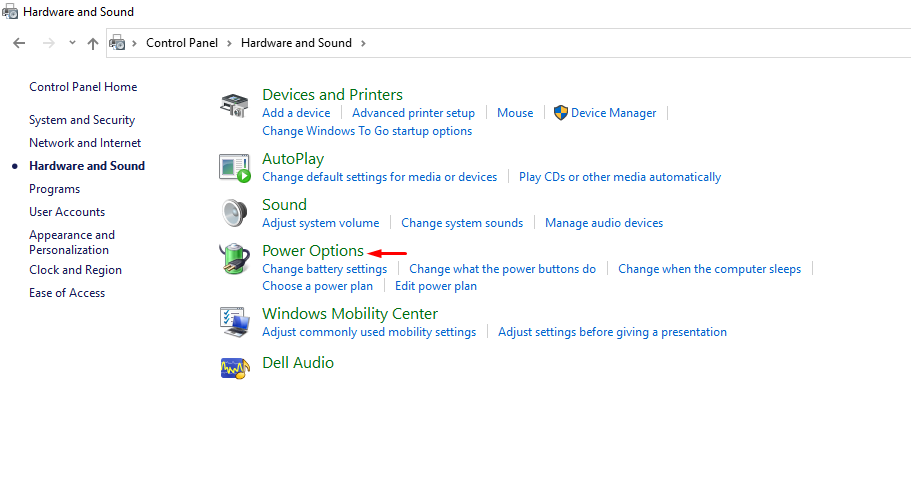
Task: Click Change Windows To Go startup options
Action: pos(367,131)
